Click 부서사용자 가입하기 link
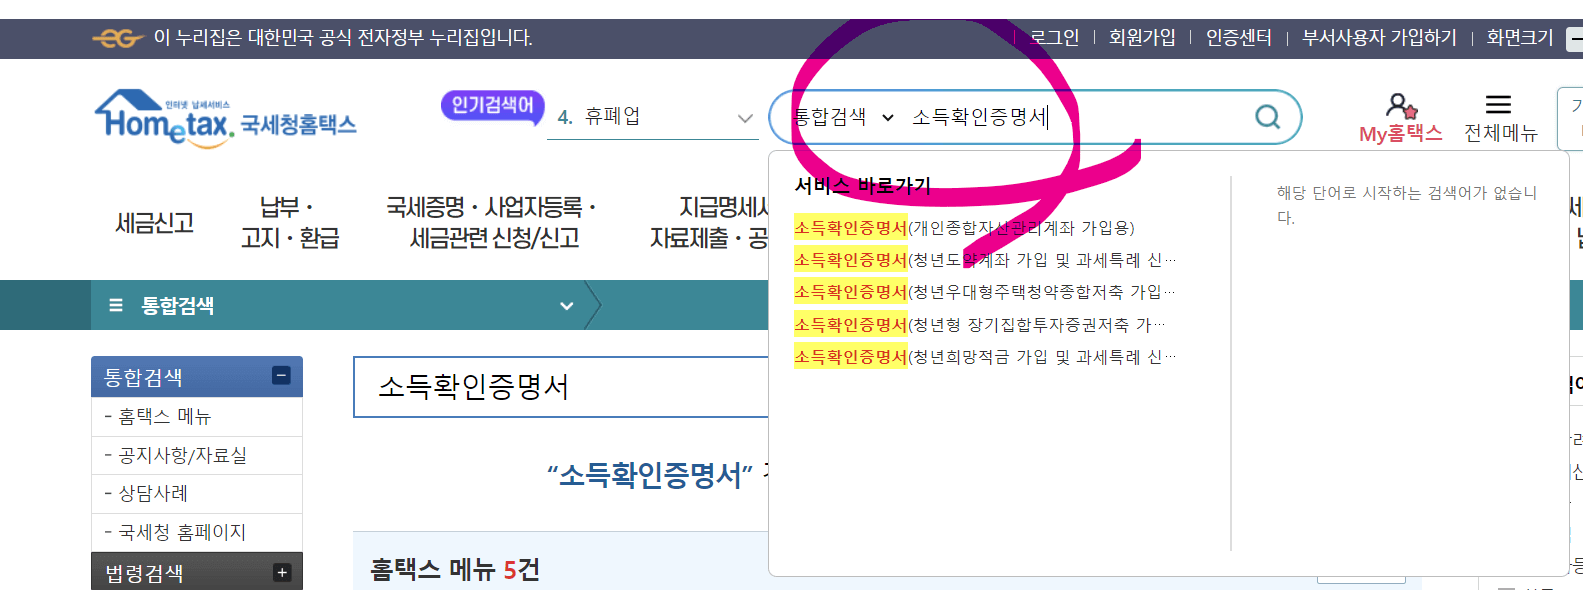This screenshot has height=590, width=1583. tap(1379, 38)
